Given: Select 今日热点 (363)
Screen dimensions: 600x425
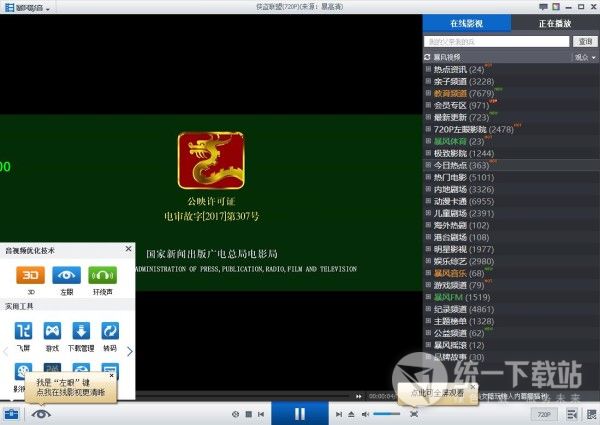Looking at the screenshot, I should (461, 165).
